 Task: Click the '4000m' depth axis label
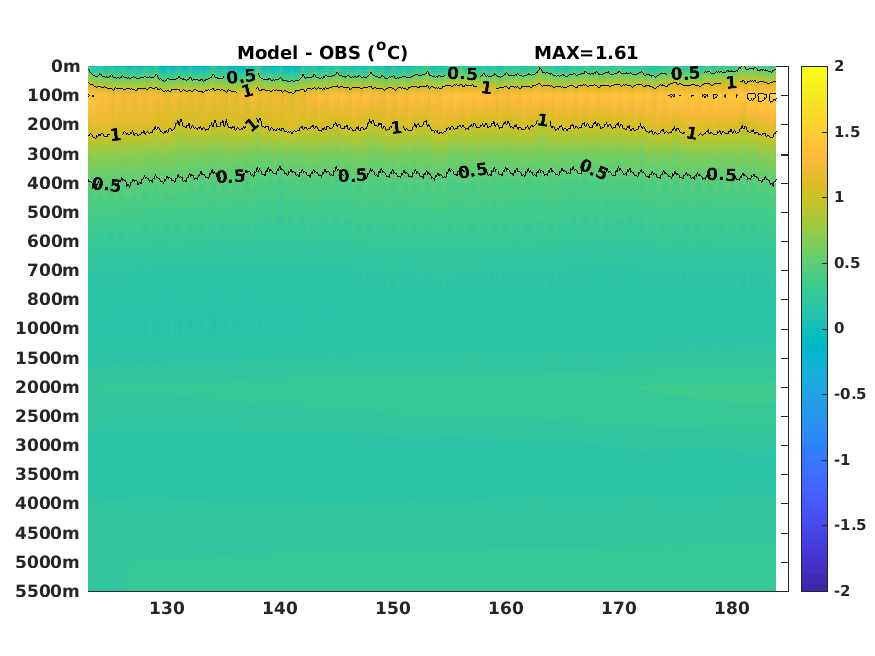48,503
